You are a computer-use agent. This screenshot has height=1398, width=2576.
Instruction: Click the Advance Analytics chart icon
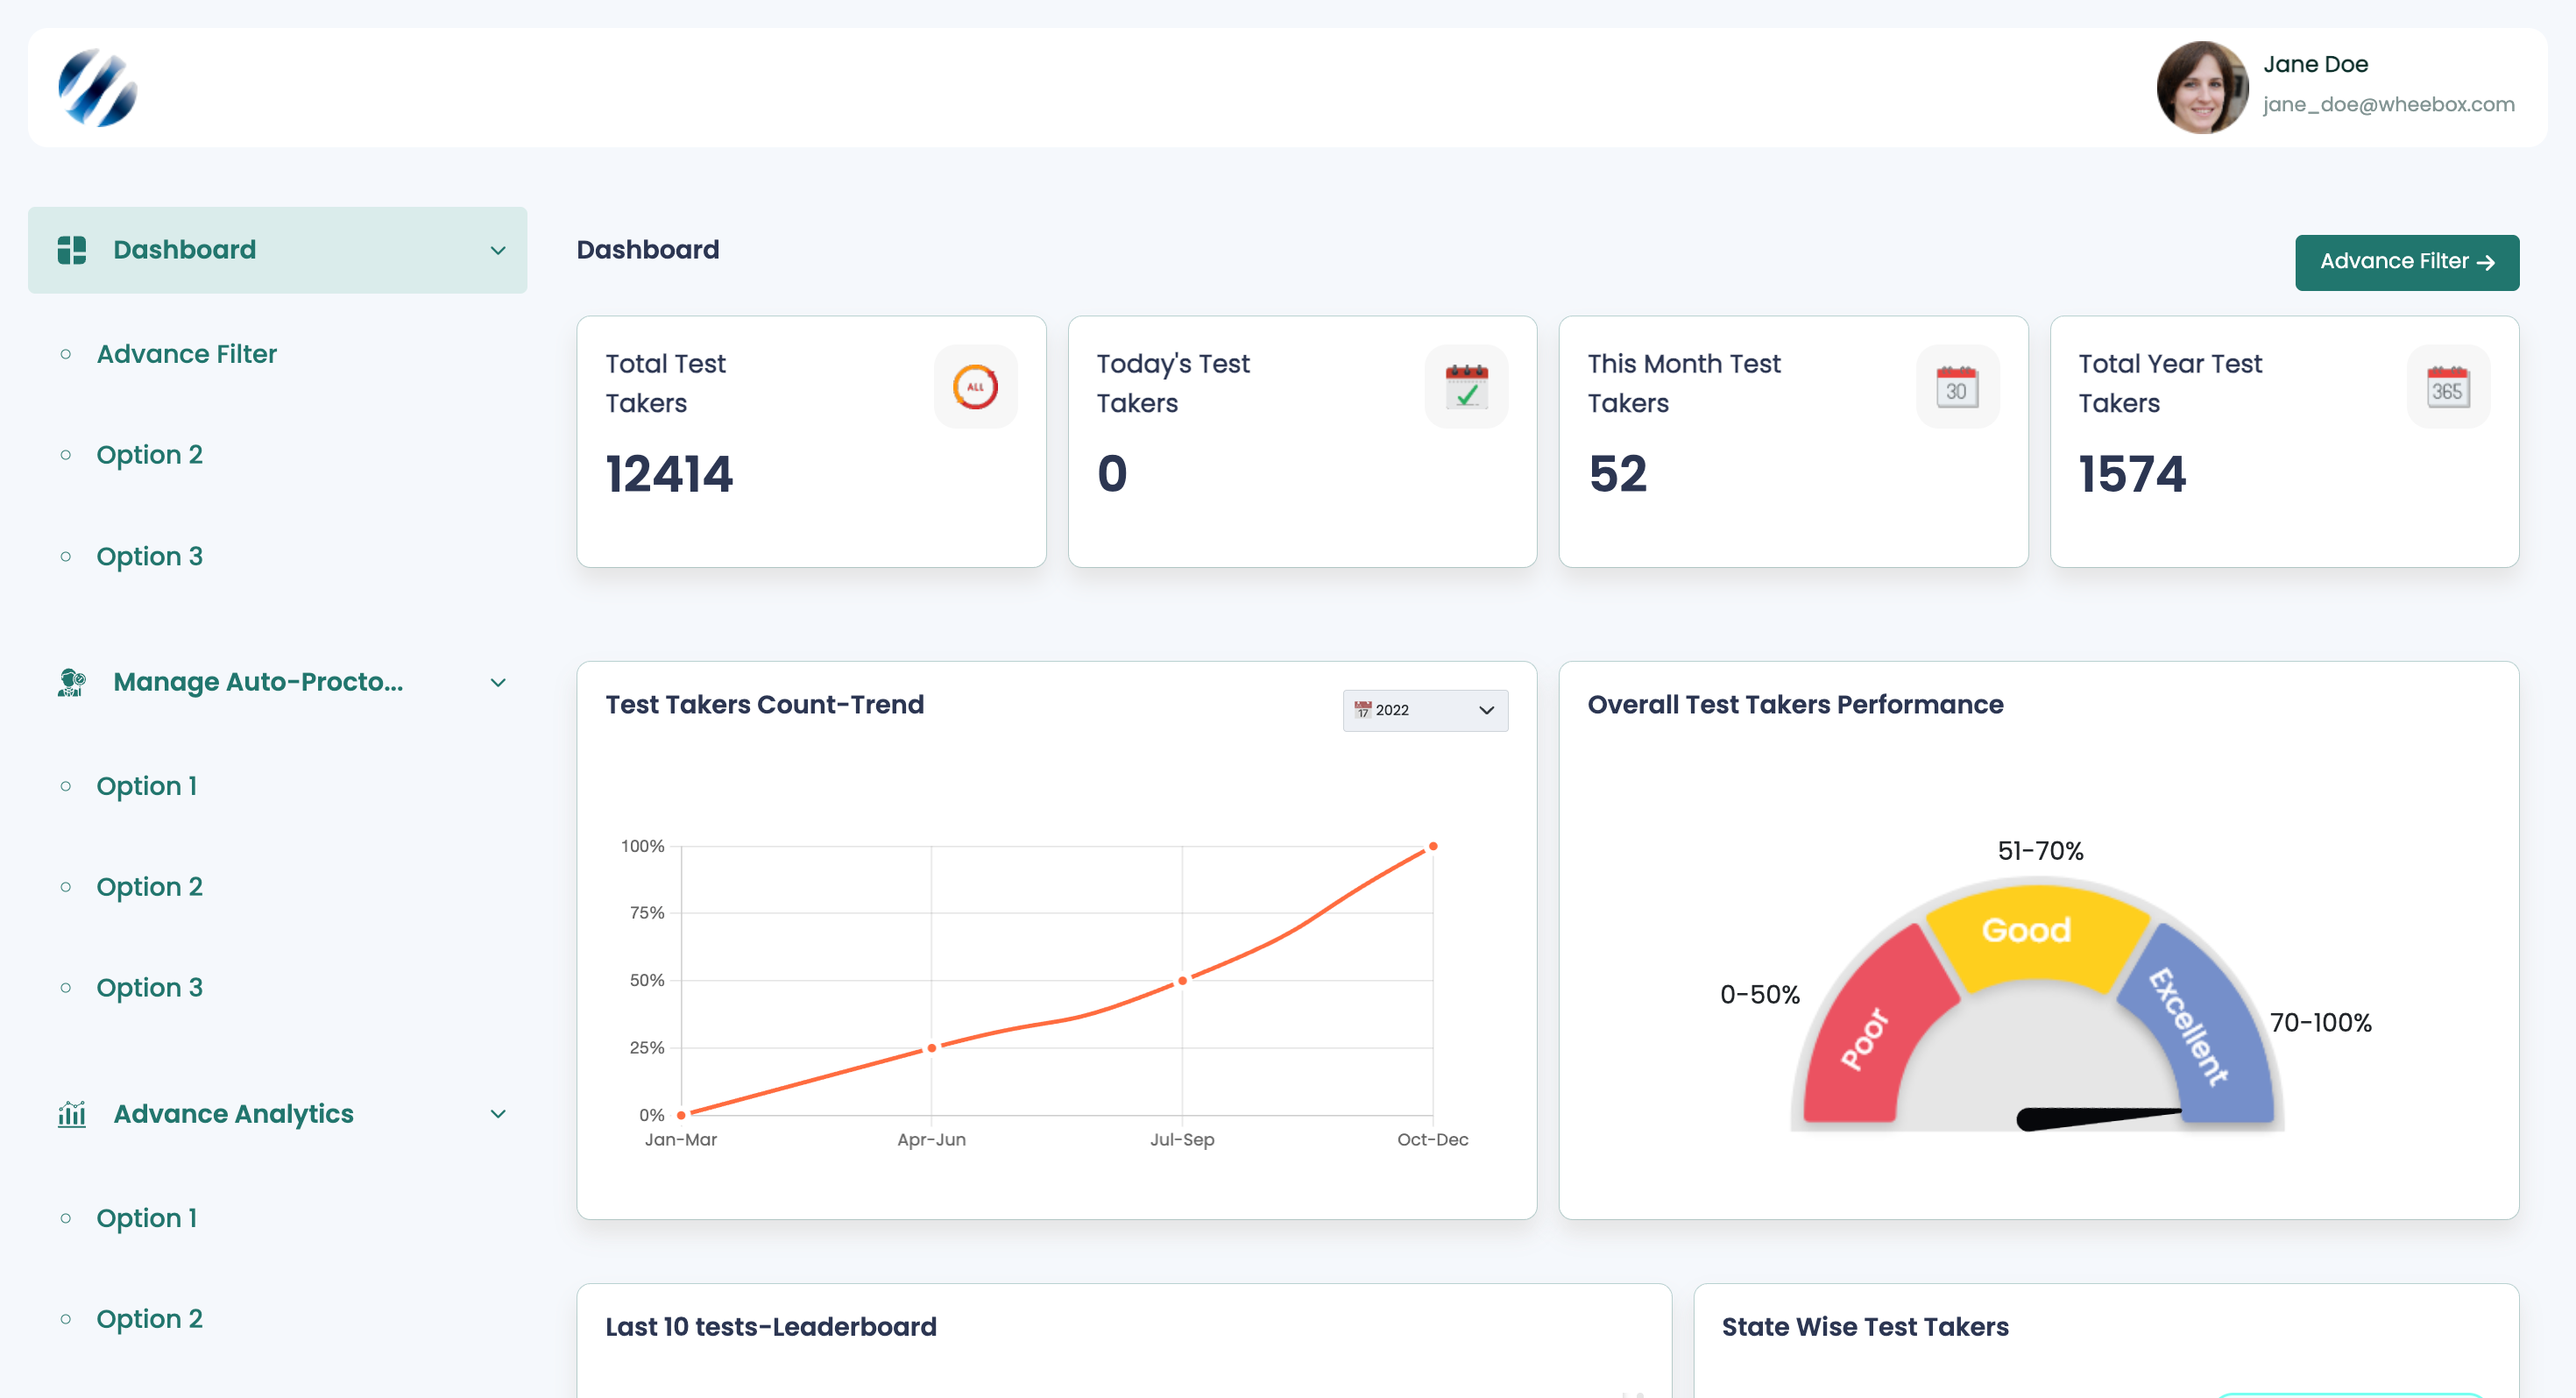coord(72,1113)
